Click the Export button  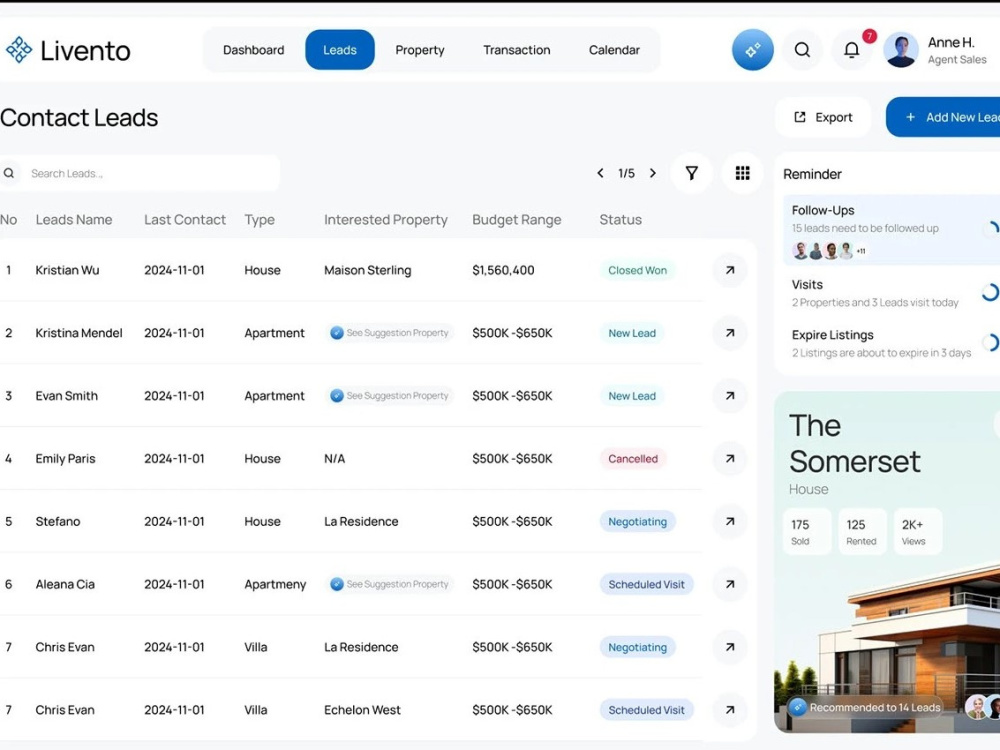click(823, 117)
